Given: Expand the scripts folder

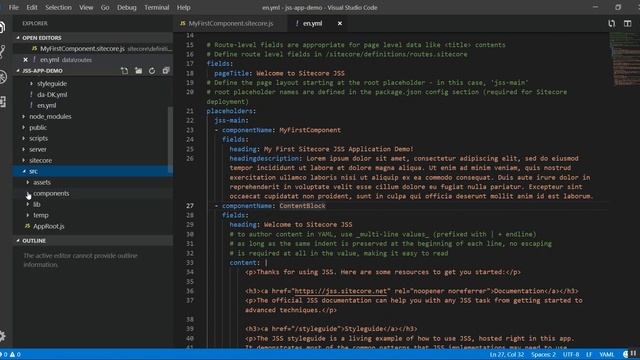Looking at the screenshot, I should click(x=38, y=138).
